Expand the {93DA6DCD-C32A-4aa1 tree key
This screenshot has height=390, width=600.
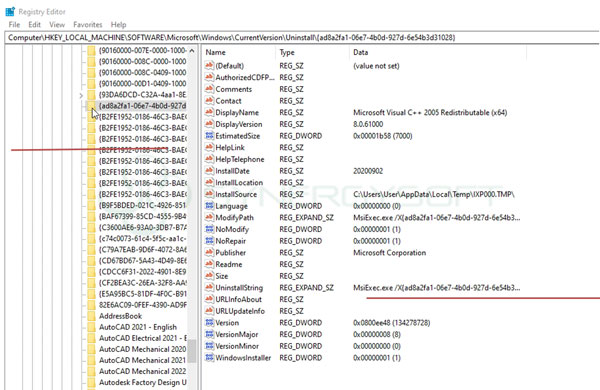click(x=81, y=95)
